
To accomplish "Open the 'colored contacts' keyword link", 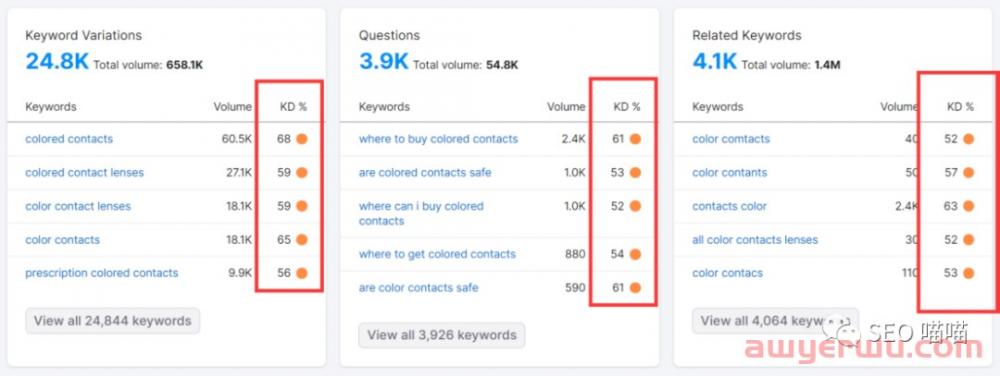I will (x=69, y=139).
